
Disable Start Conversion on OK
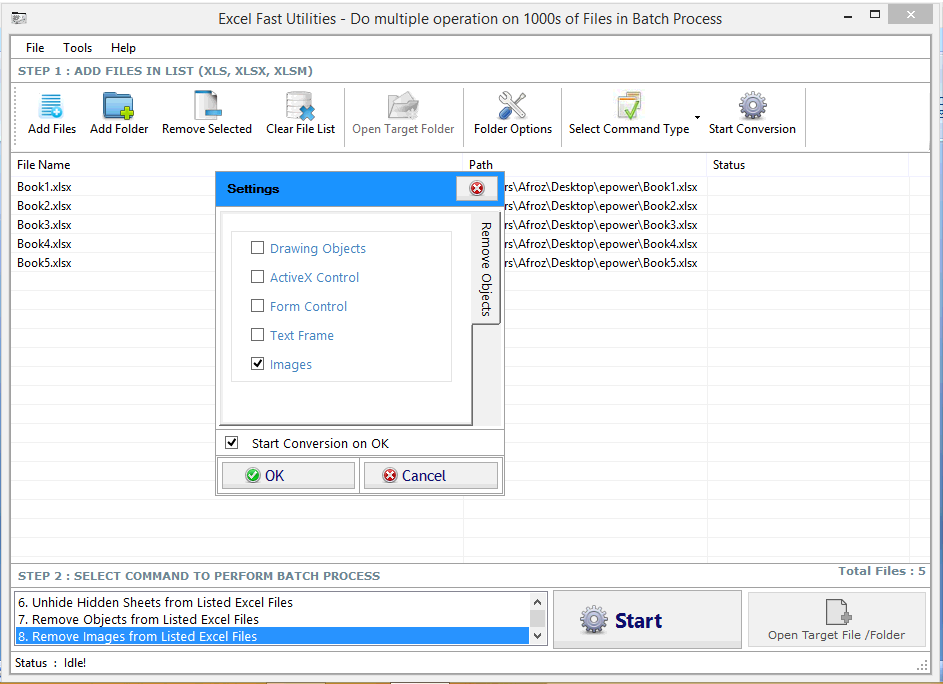231,442
